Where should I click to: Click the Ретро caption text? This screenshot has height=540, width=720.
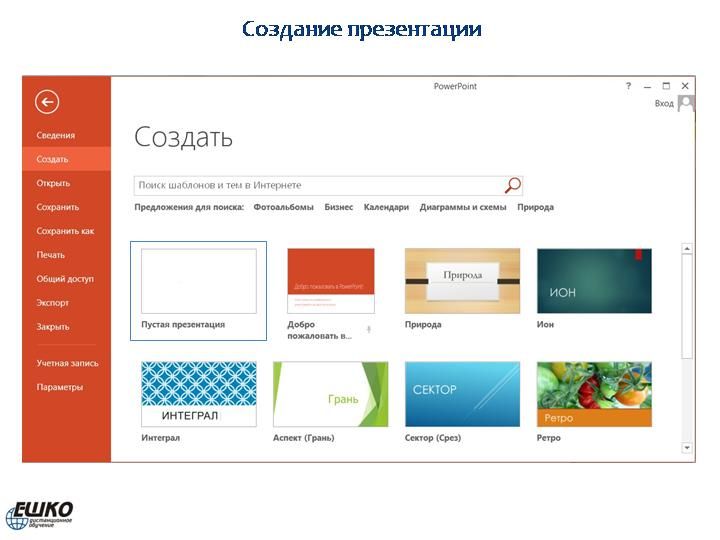pos(549,438)
